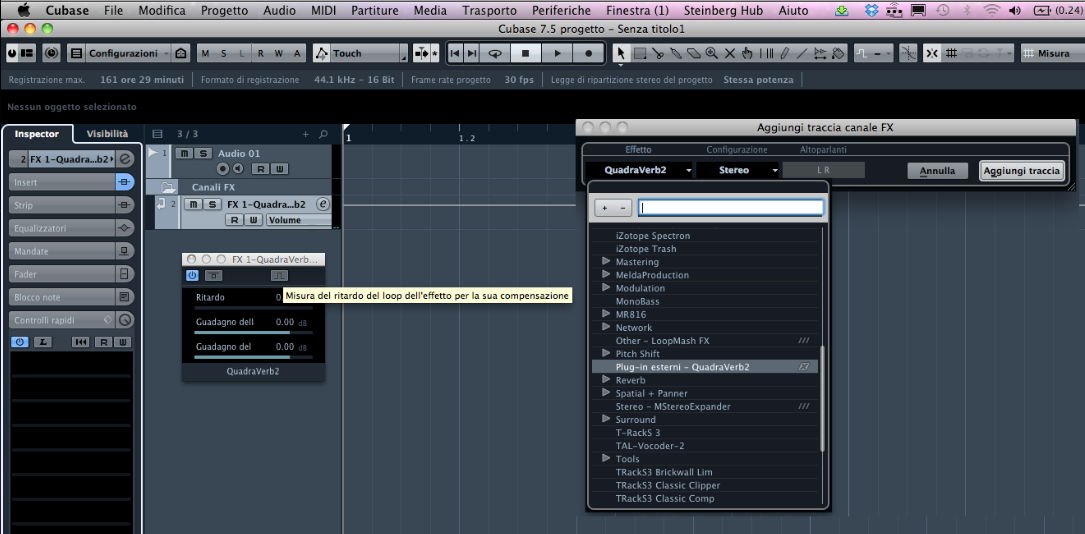The width and height of the screenshot is (1085, 534).
Task: Click the Record button in transport
Action: (588, 53)
